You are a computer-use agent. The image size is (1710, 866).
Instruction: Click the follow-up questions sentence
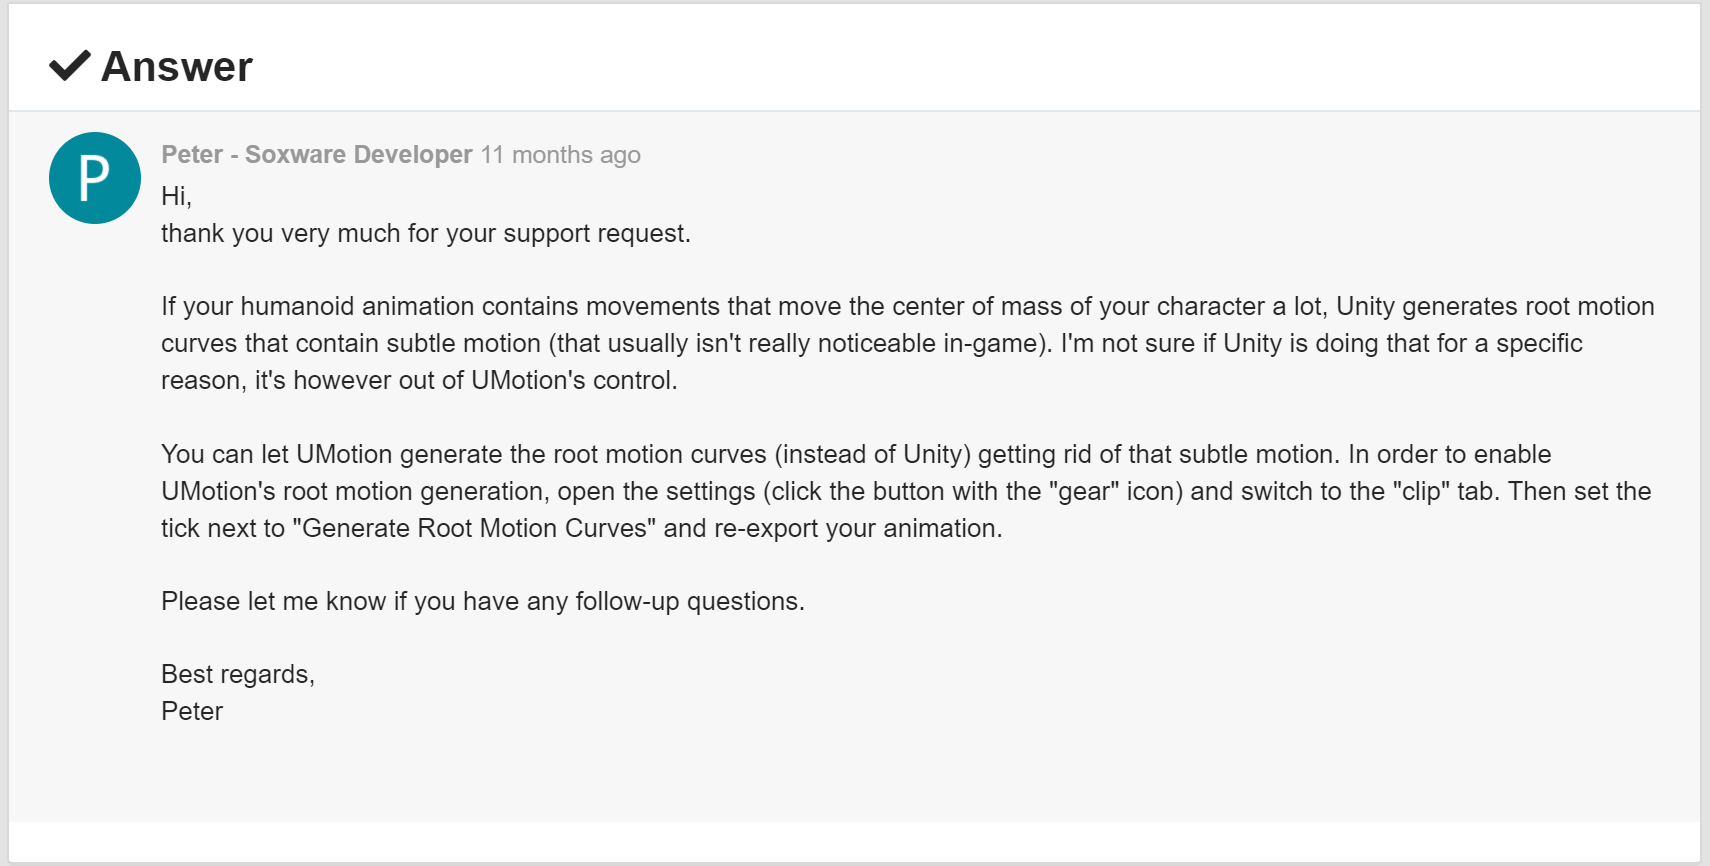click(x=483, y=601)
